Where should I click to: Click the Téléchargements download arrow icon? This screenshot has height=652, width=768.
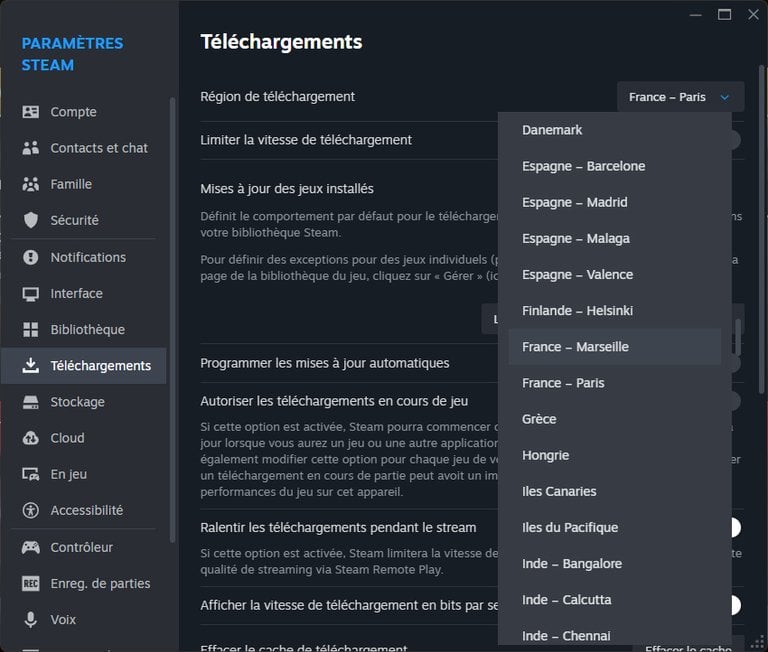[30, 365]
